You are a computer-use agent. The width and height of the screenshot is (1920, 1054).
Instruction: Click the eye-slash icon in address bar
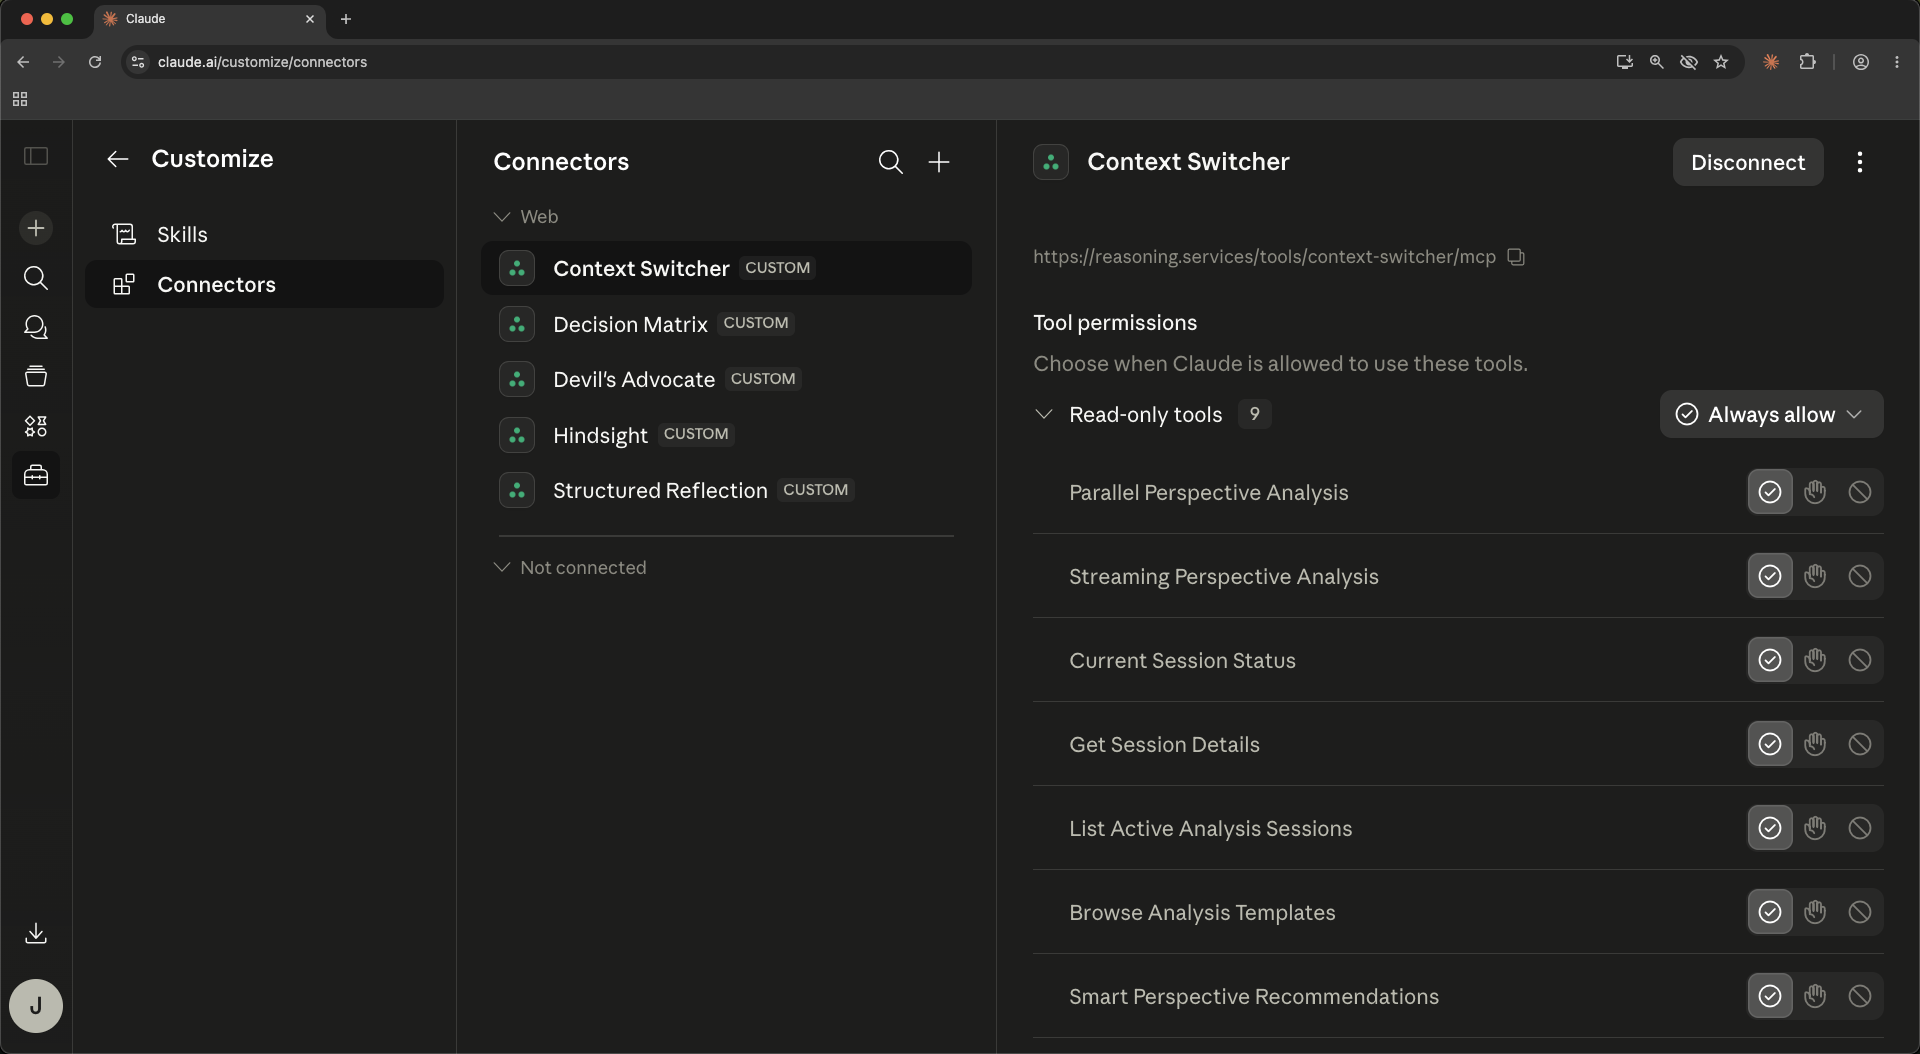[1689, 62]
